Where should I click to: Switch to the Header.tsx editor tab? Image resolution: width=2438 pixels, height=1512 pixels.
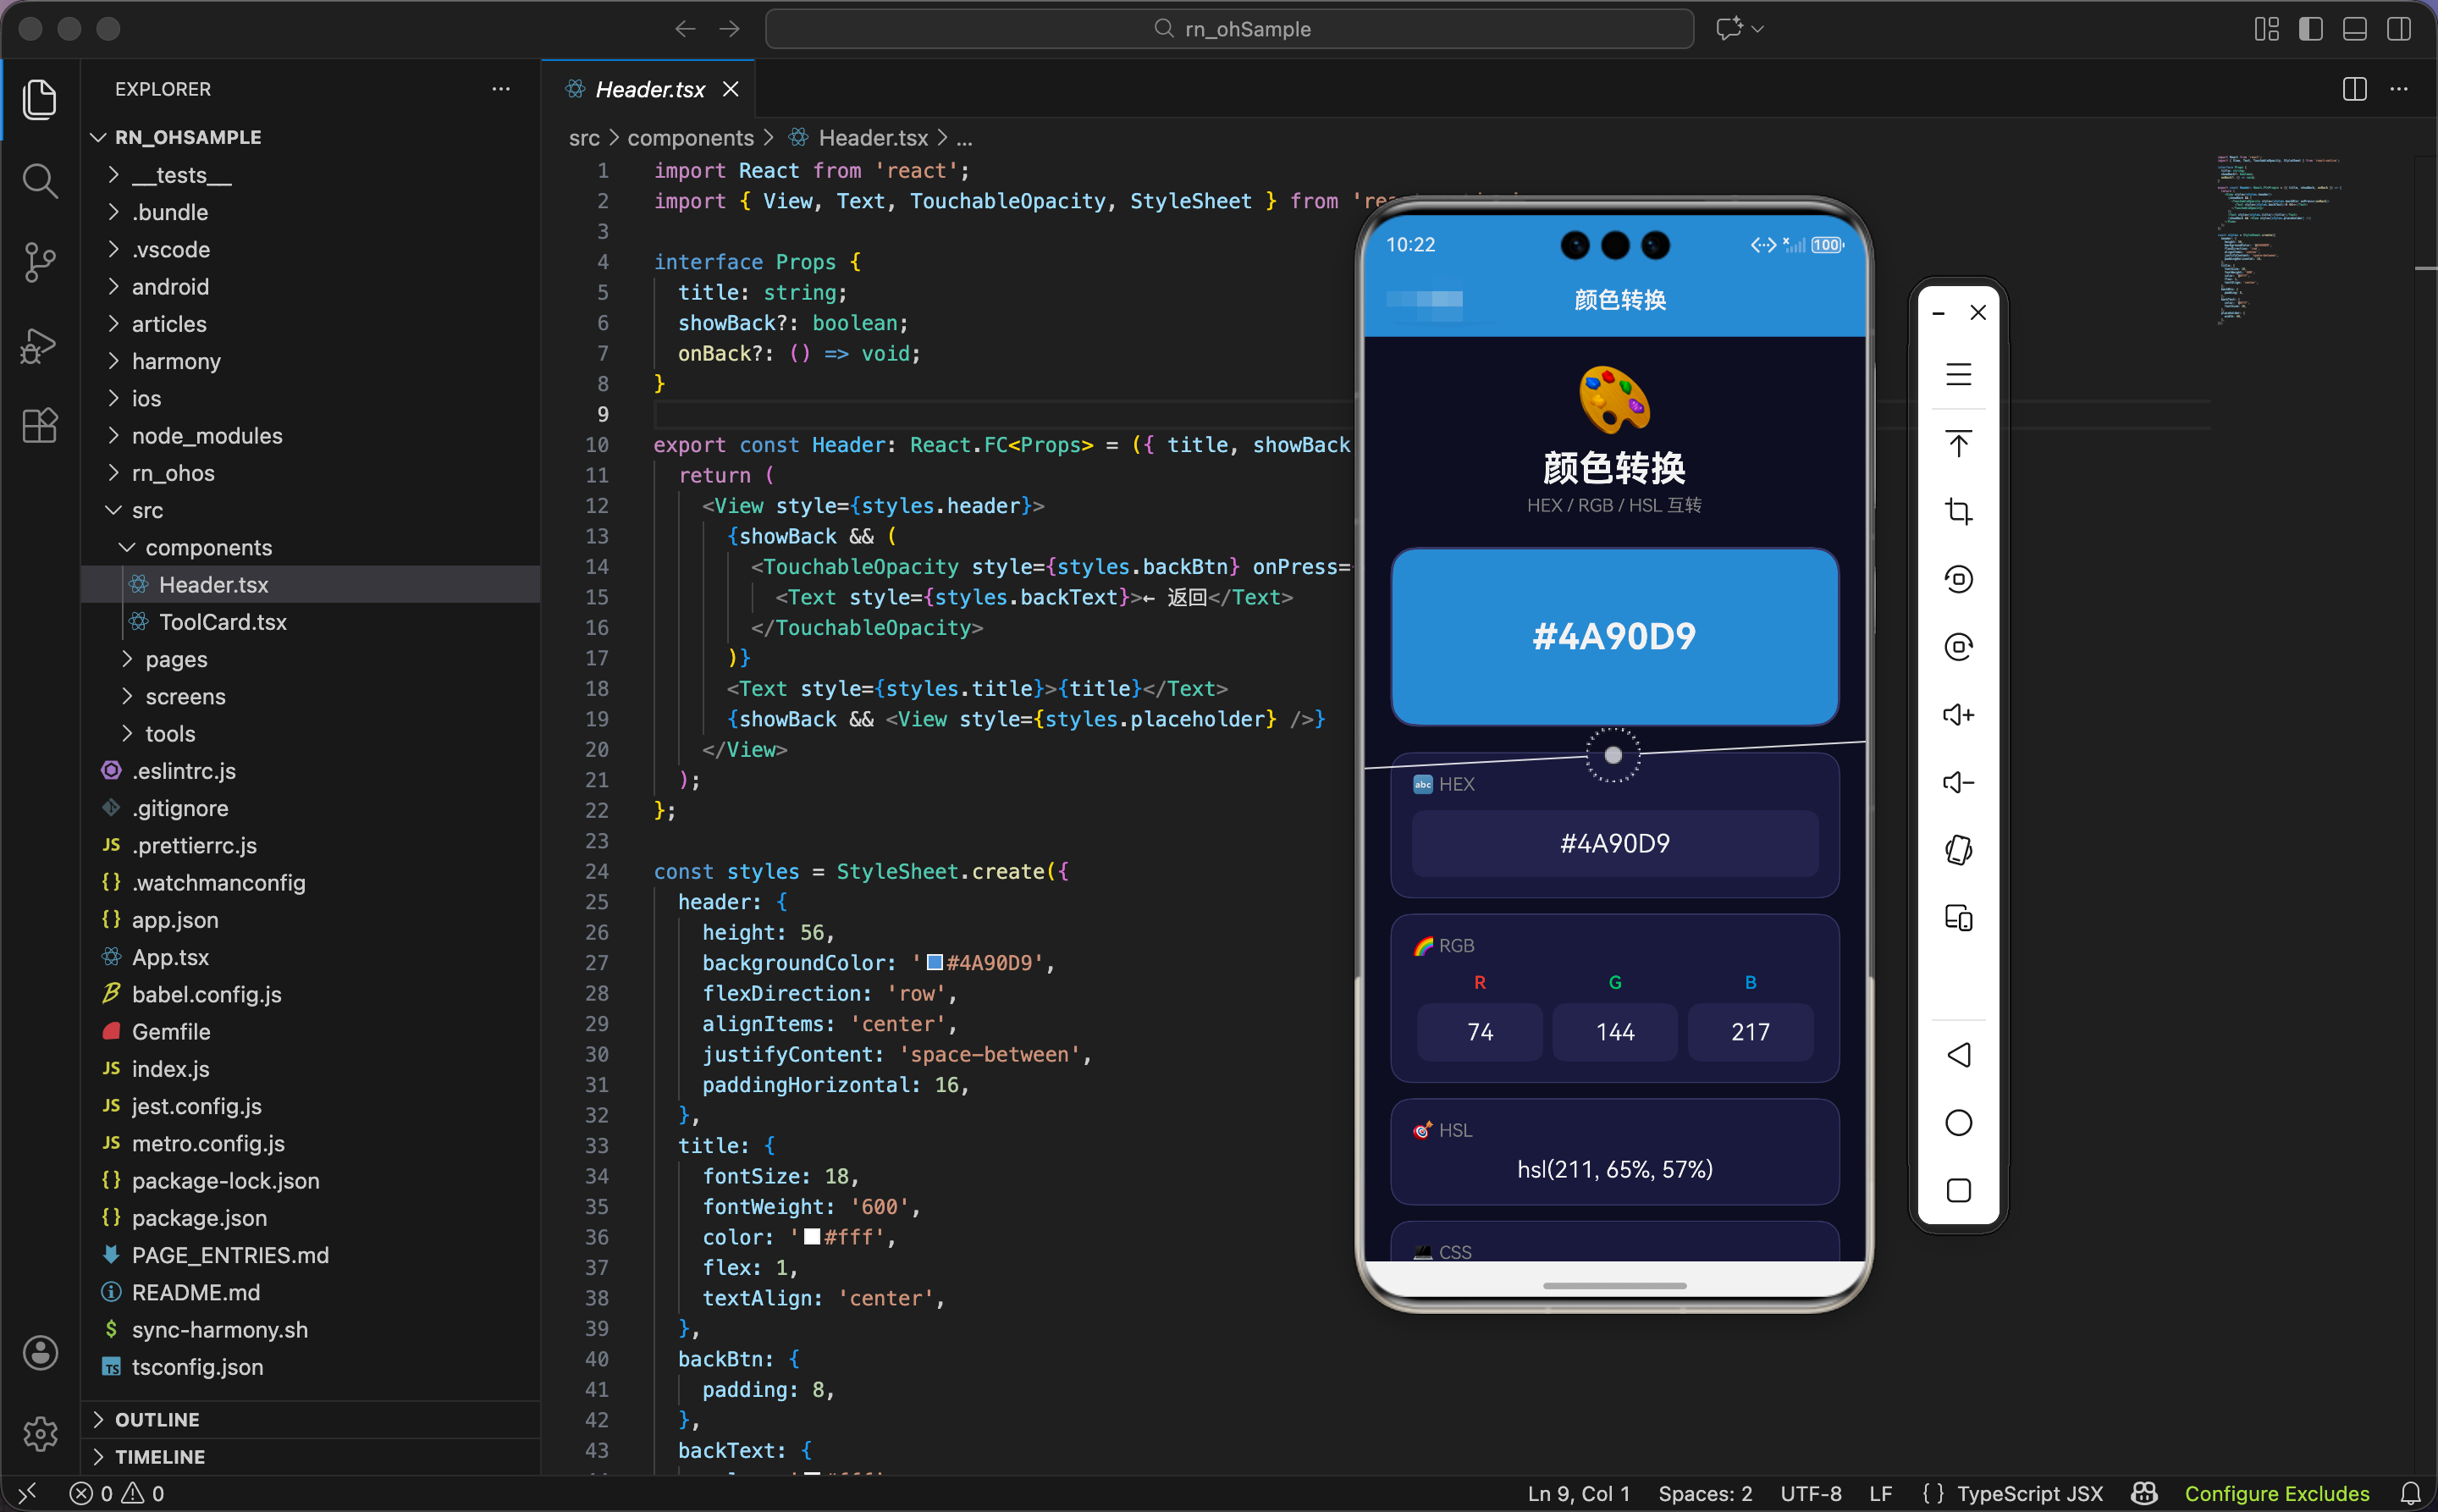tap(649, 89)
